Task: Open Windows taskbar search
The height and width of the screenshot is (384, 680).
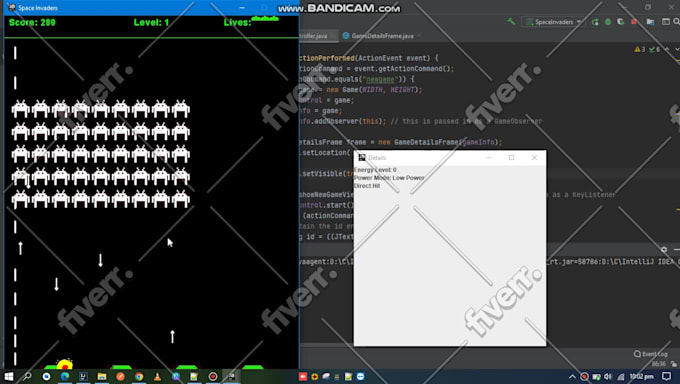Action: 27,376
